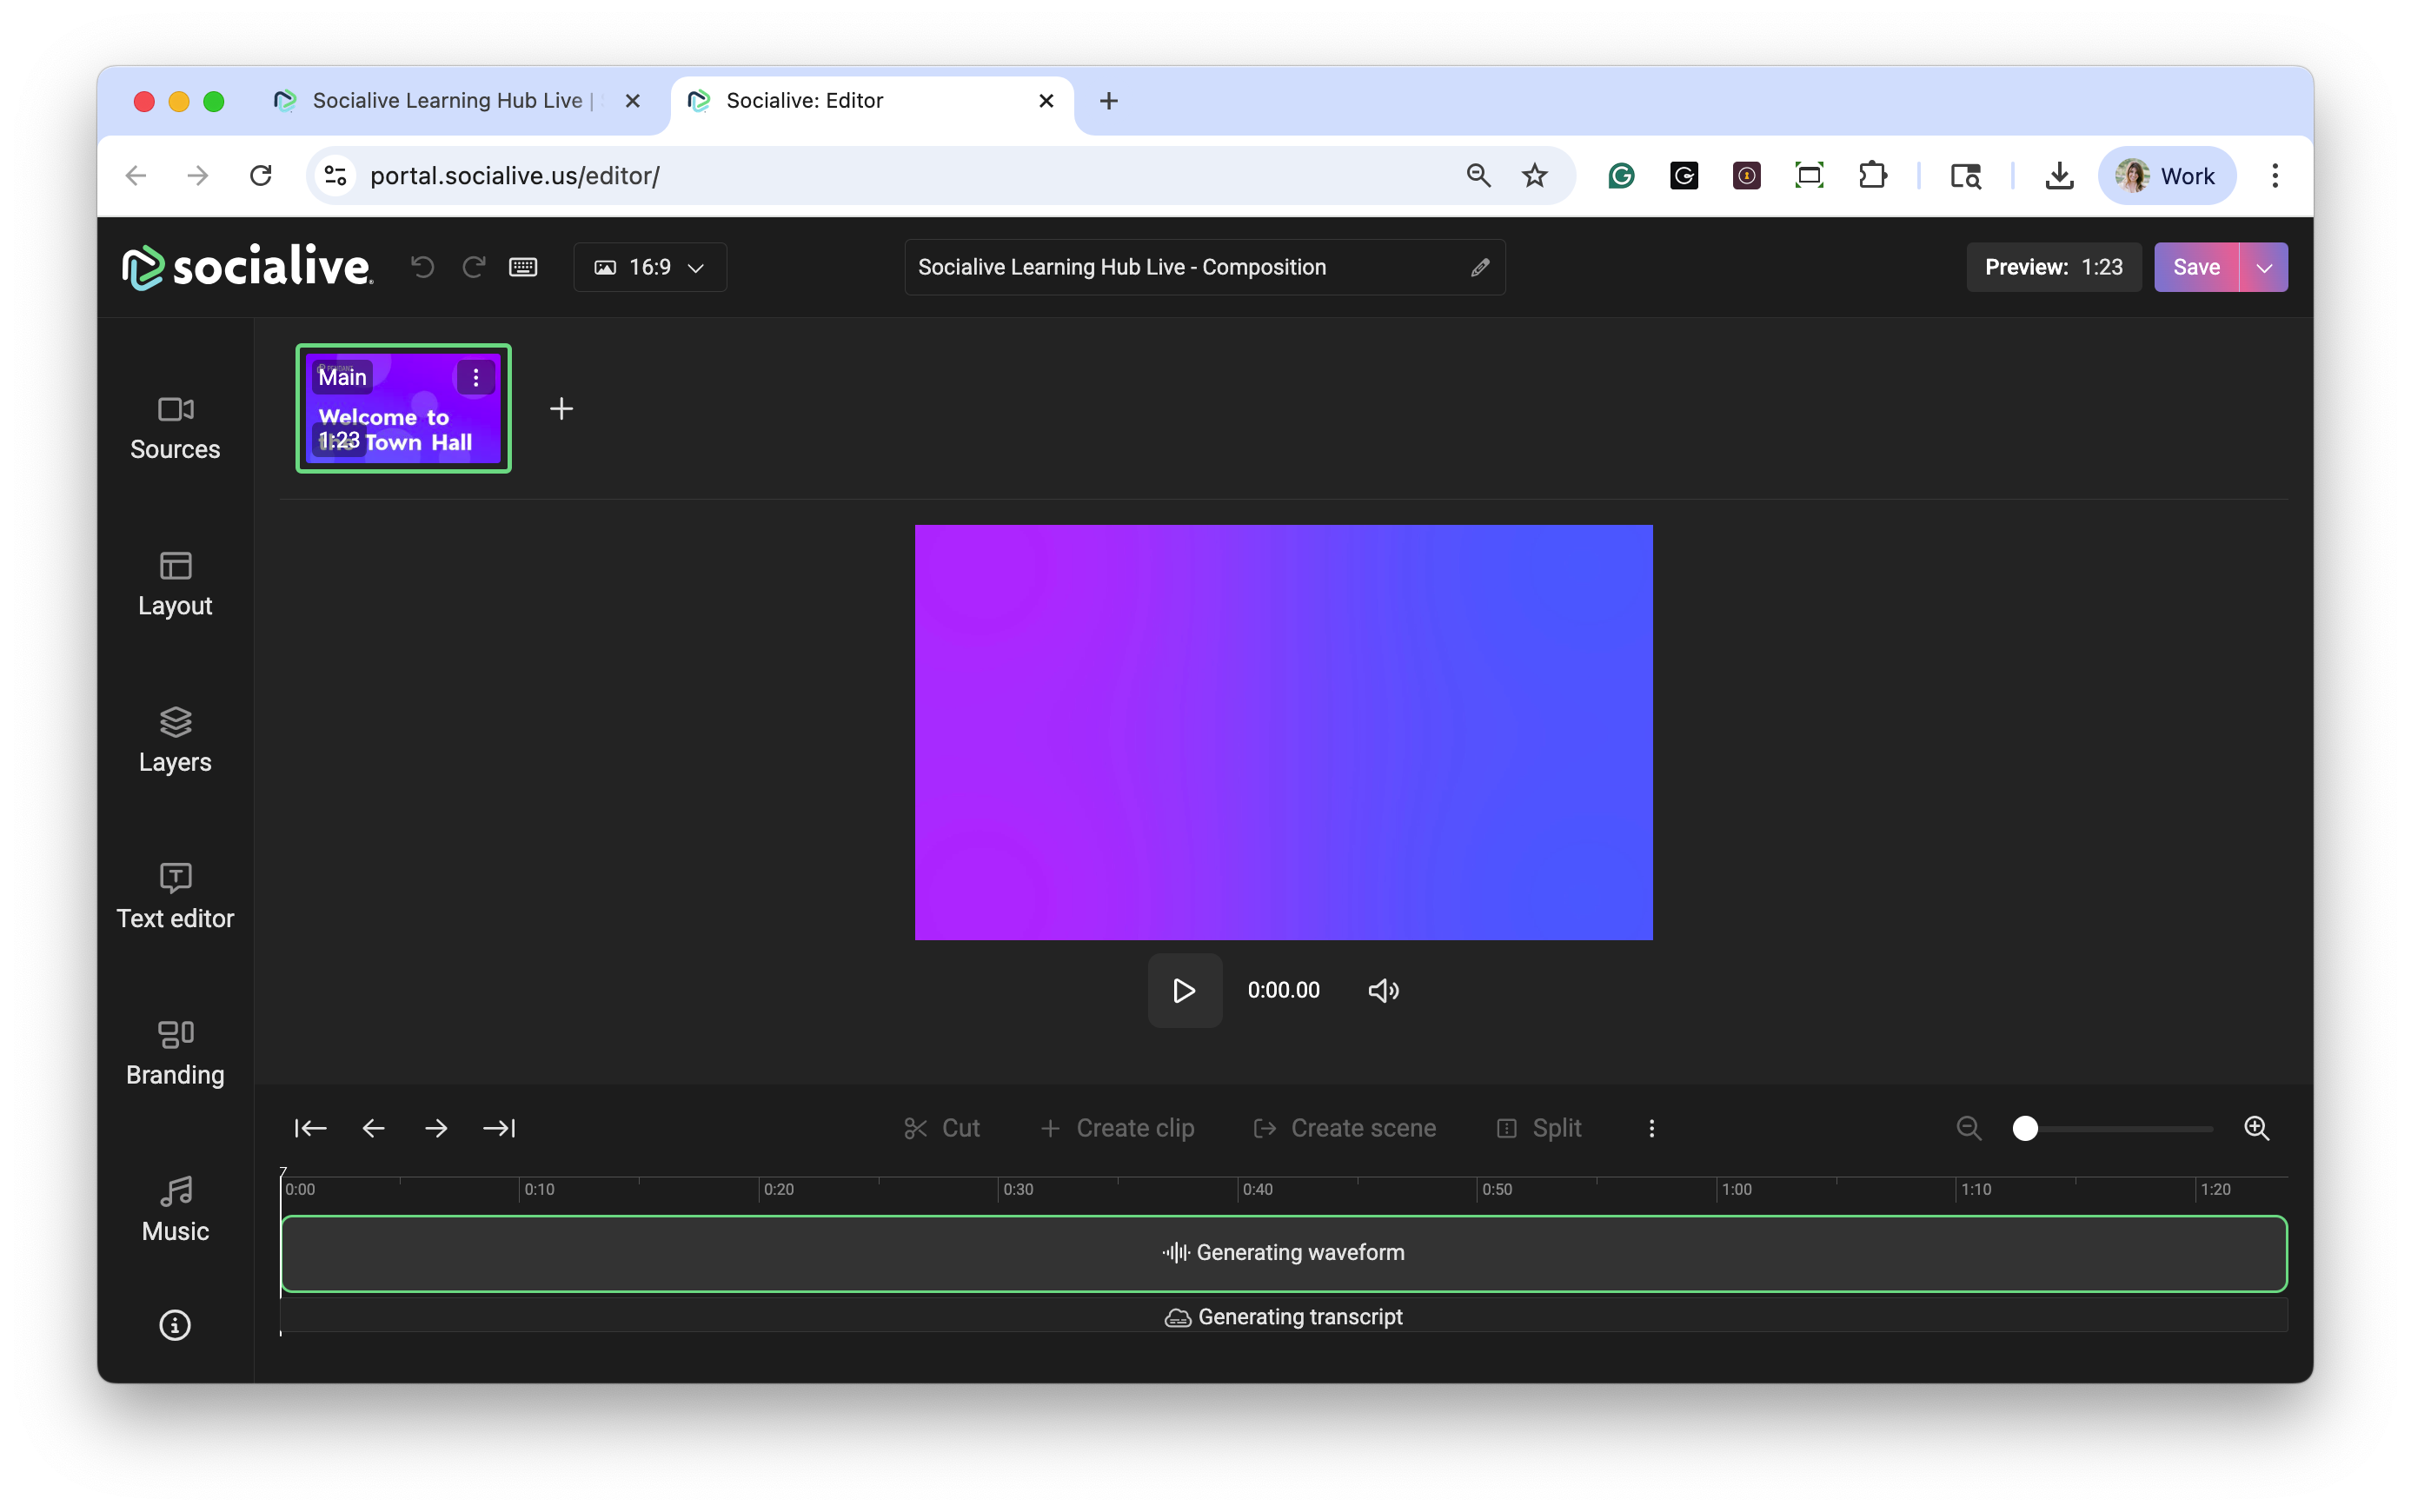
Task: Play the composition preview
Action: pyautogui.click(x=1184, y=990)
